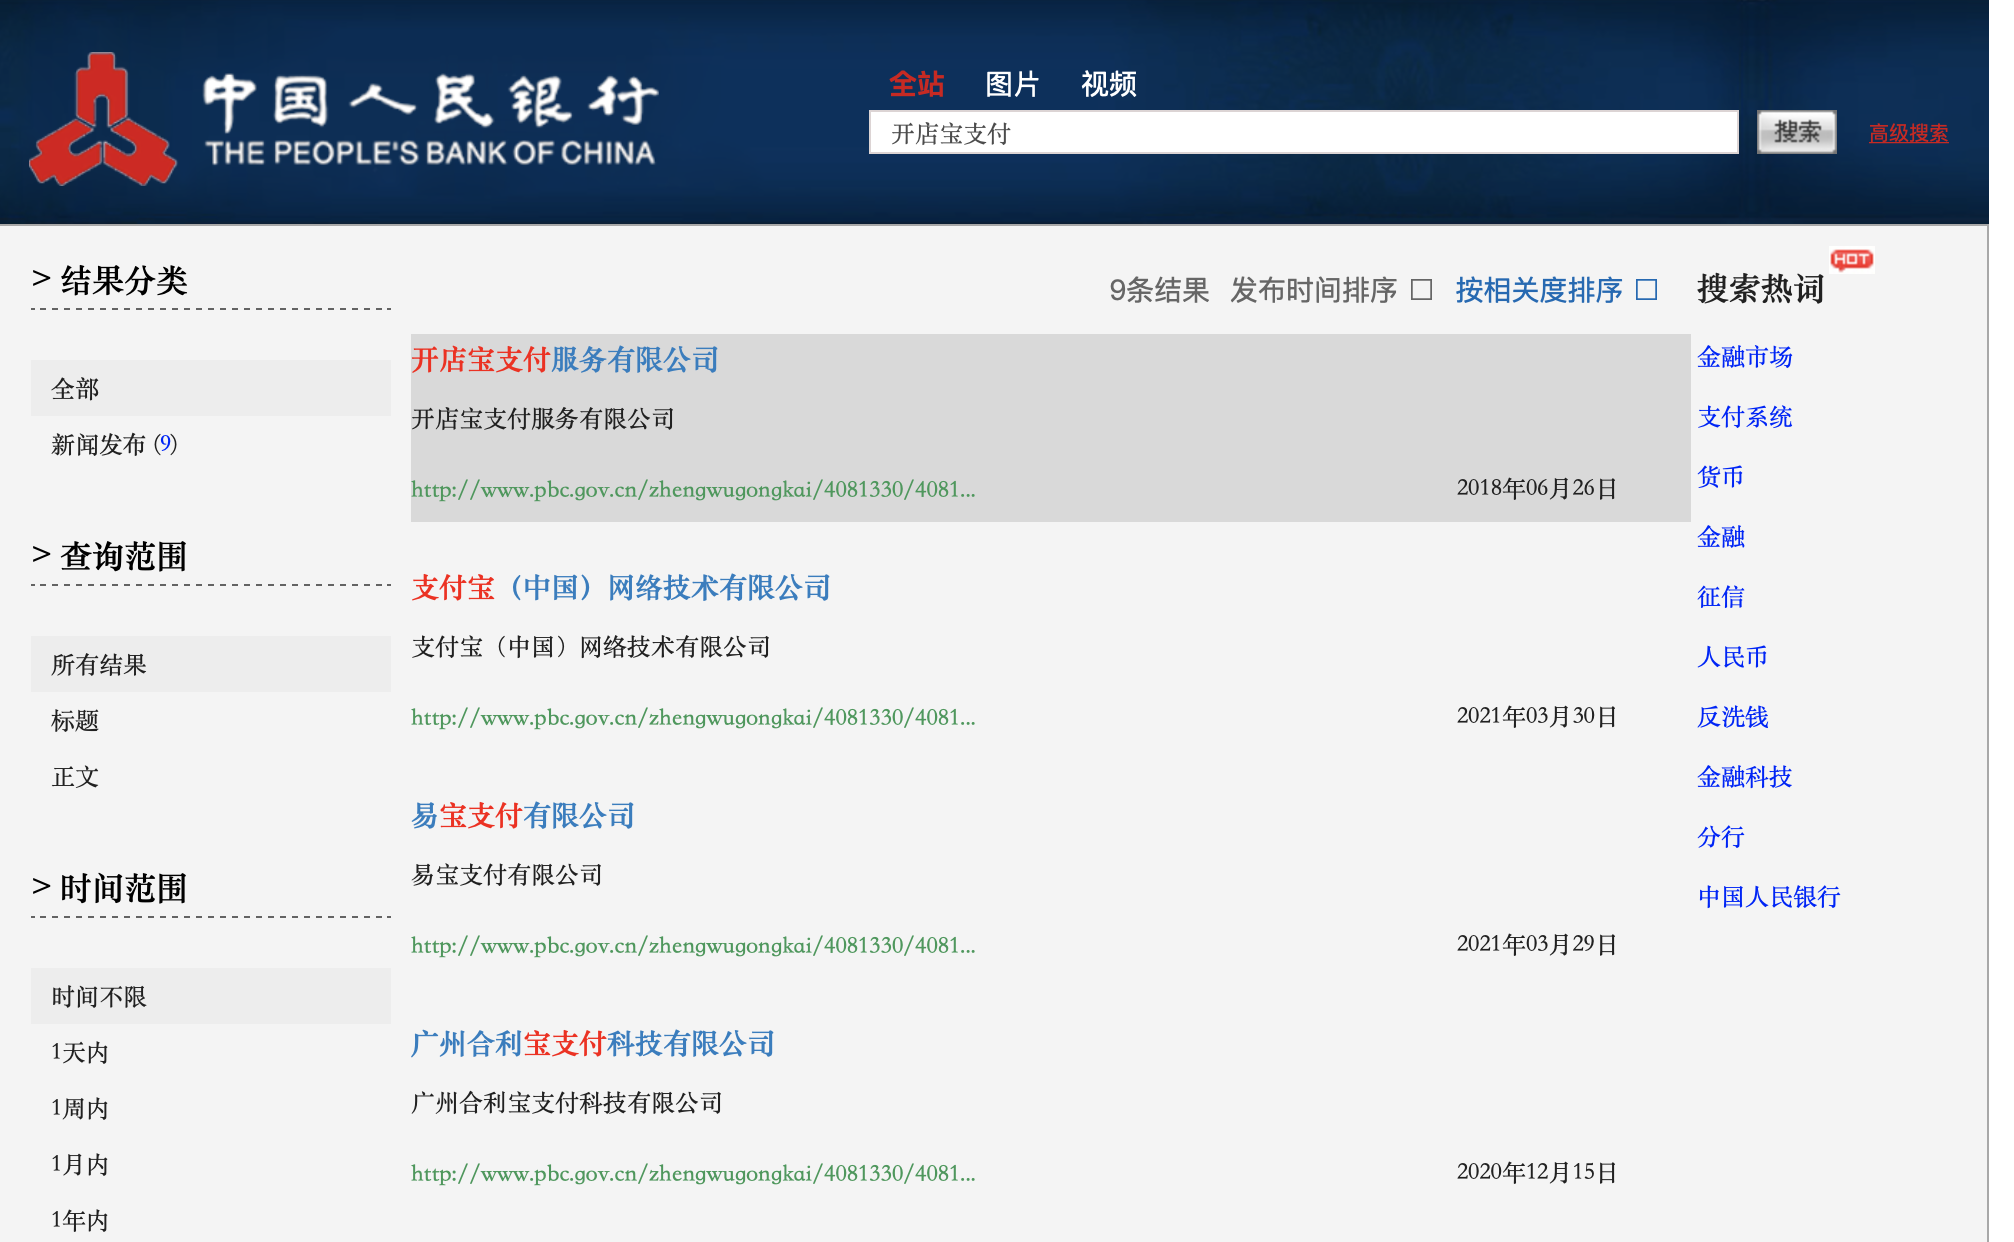Click the People's Bank of China logo
2014x1242 pixels.
pos(343,120)
